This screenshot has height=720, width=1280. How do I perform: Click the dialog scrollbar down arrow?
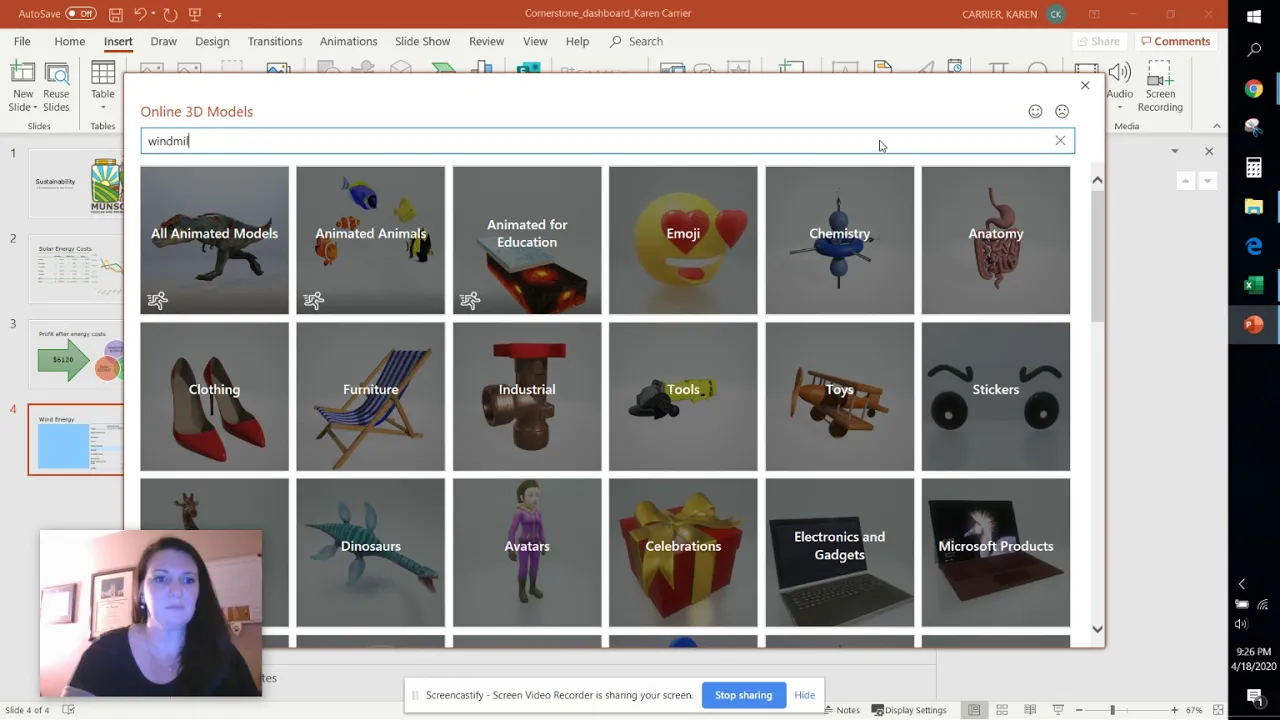[x=1097, y=629]
